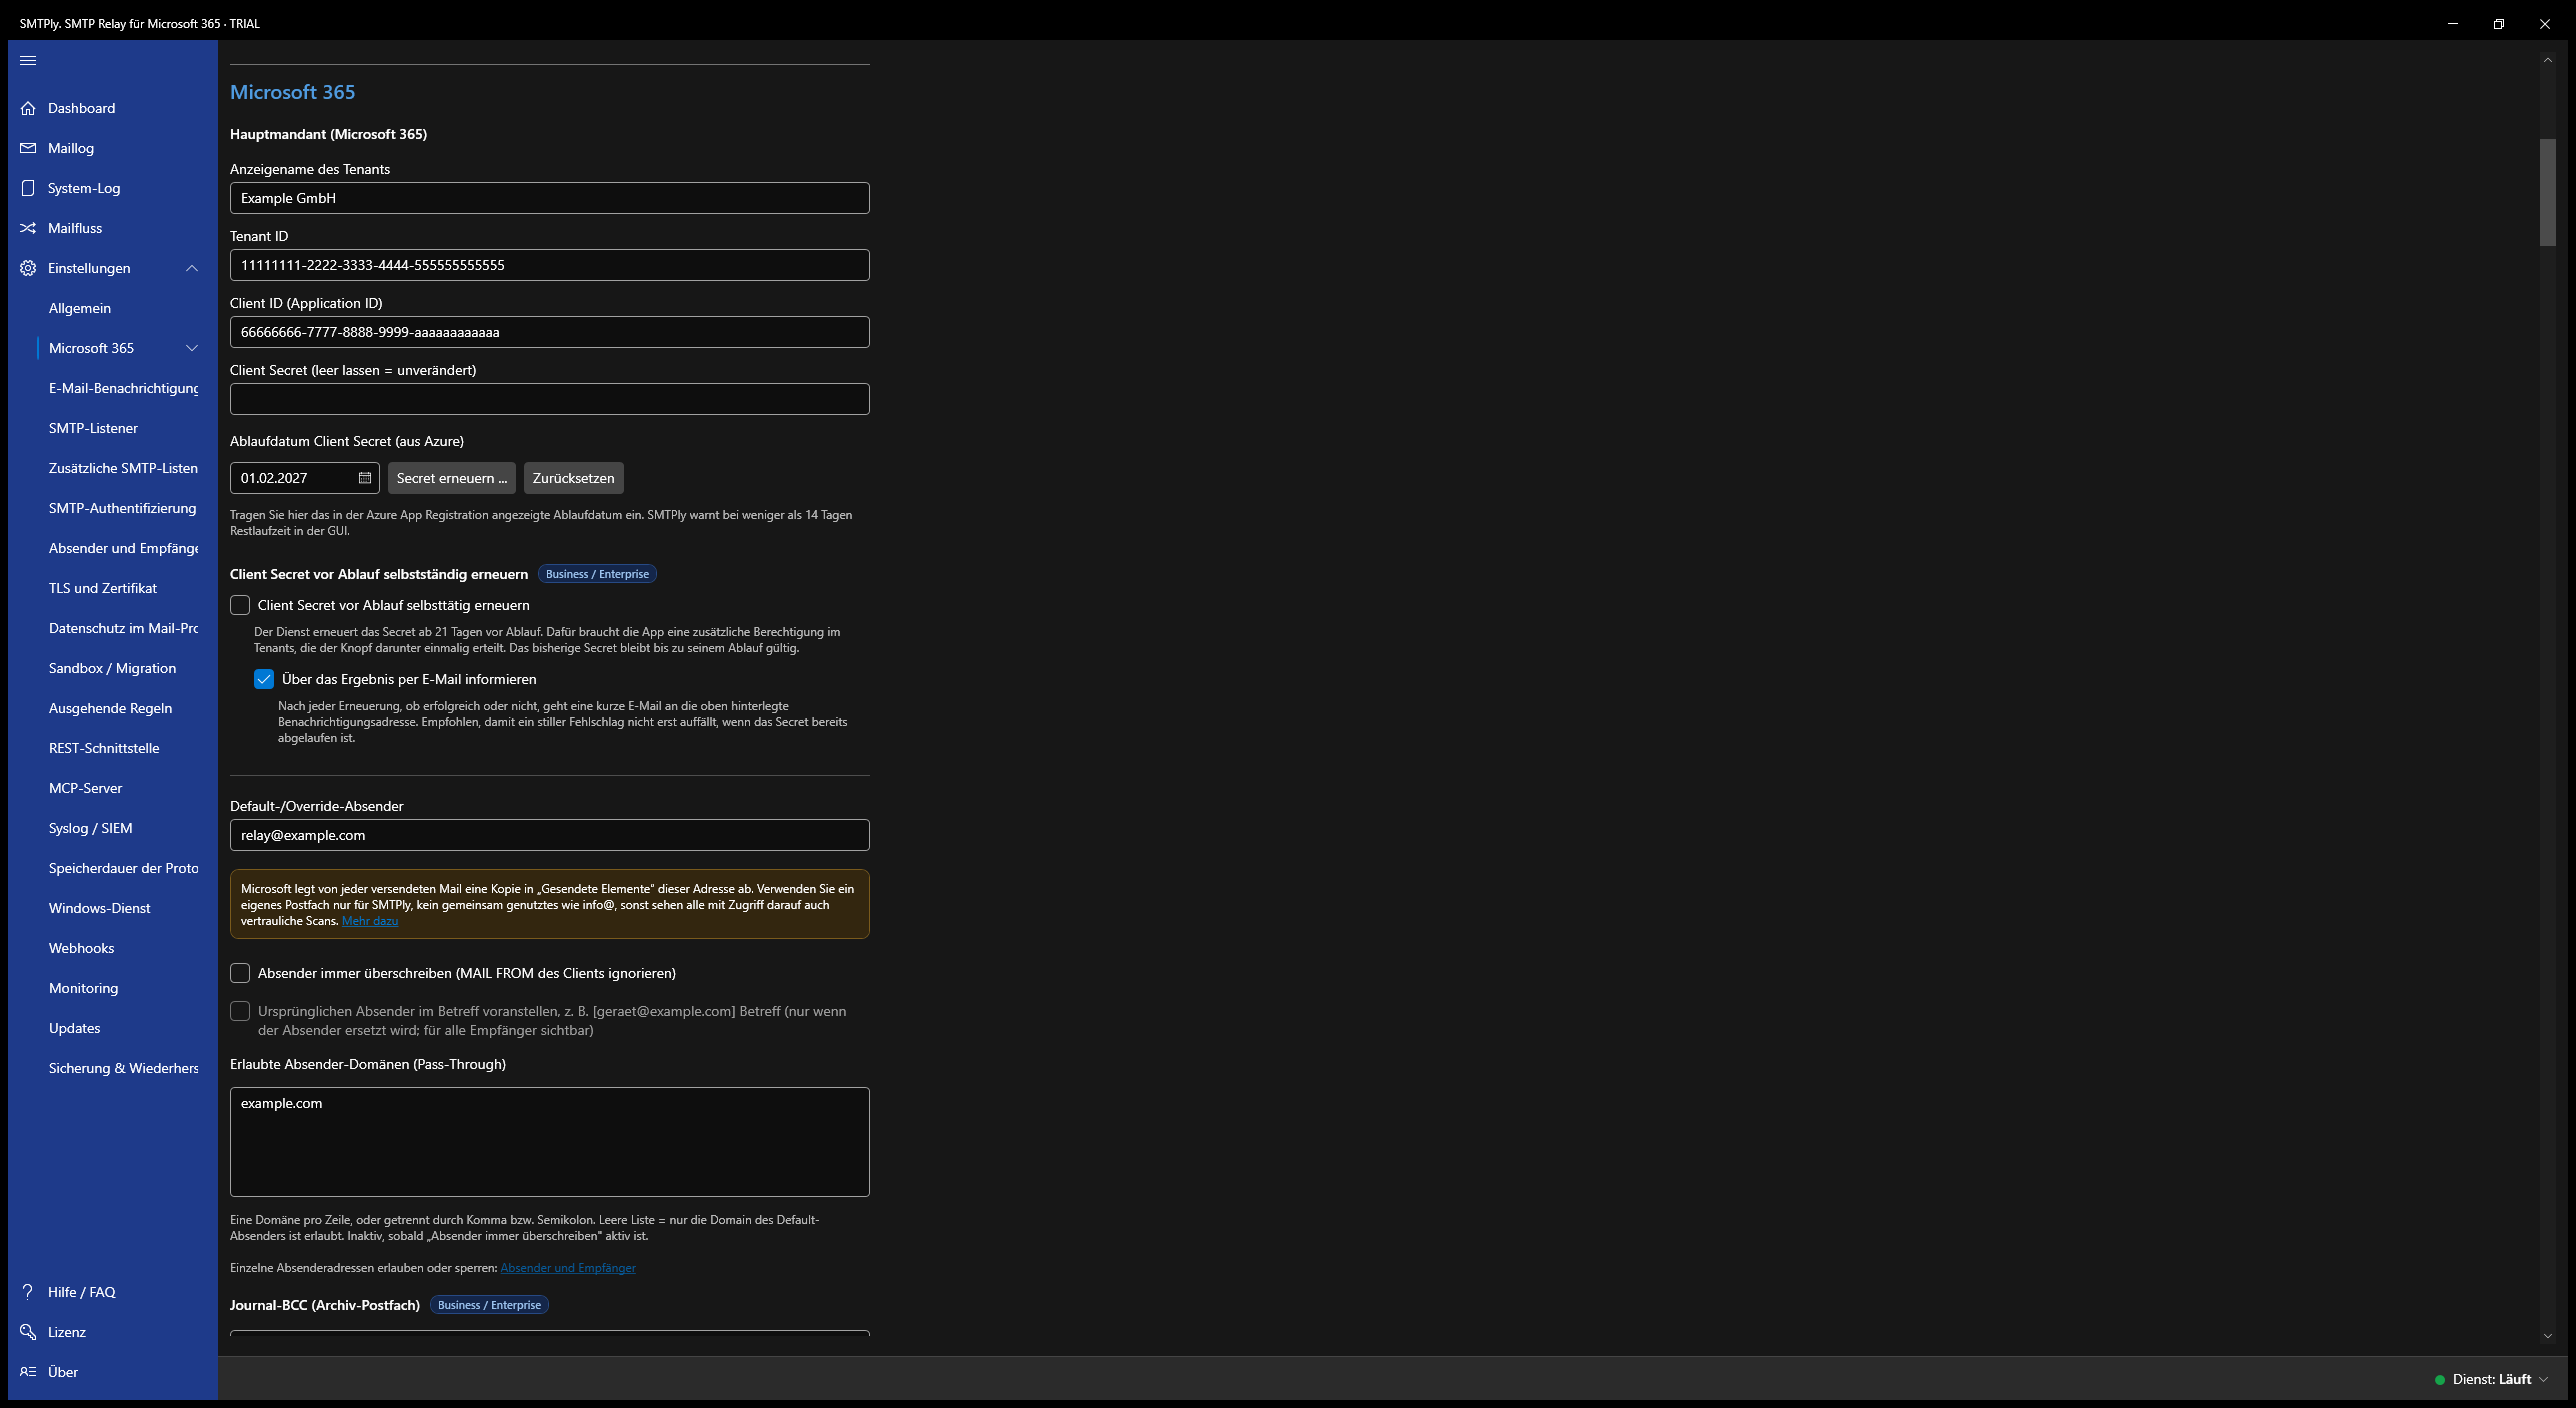2576x1408 pixels.
Task: Click the vertical scrollbar thumb
Action: click(x=2547, y=192)
